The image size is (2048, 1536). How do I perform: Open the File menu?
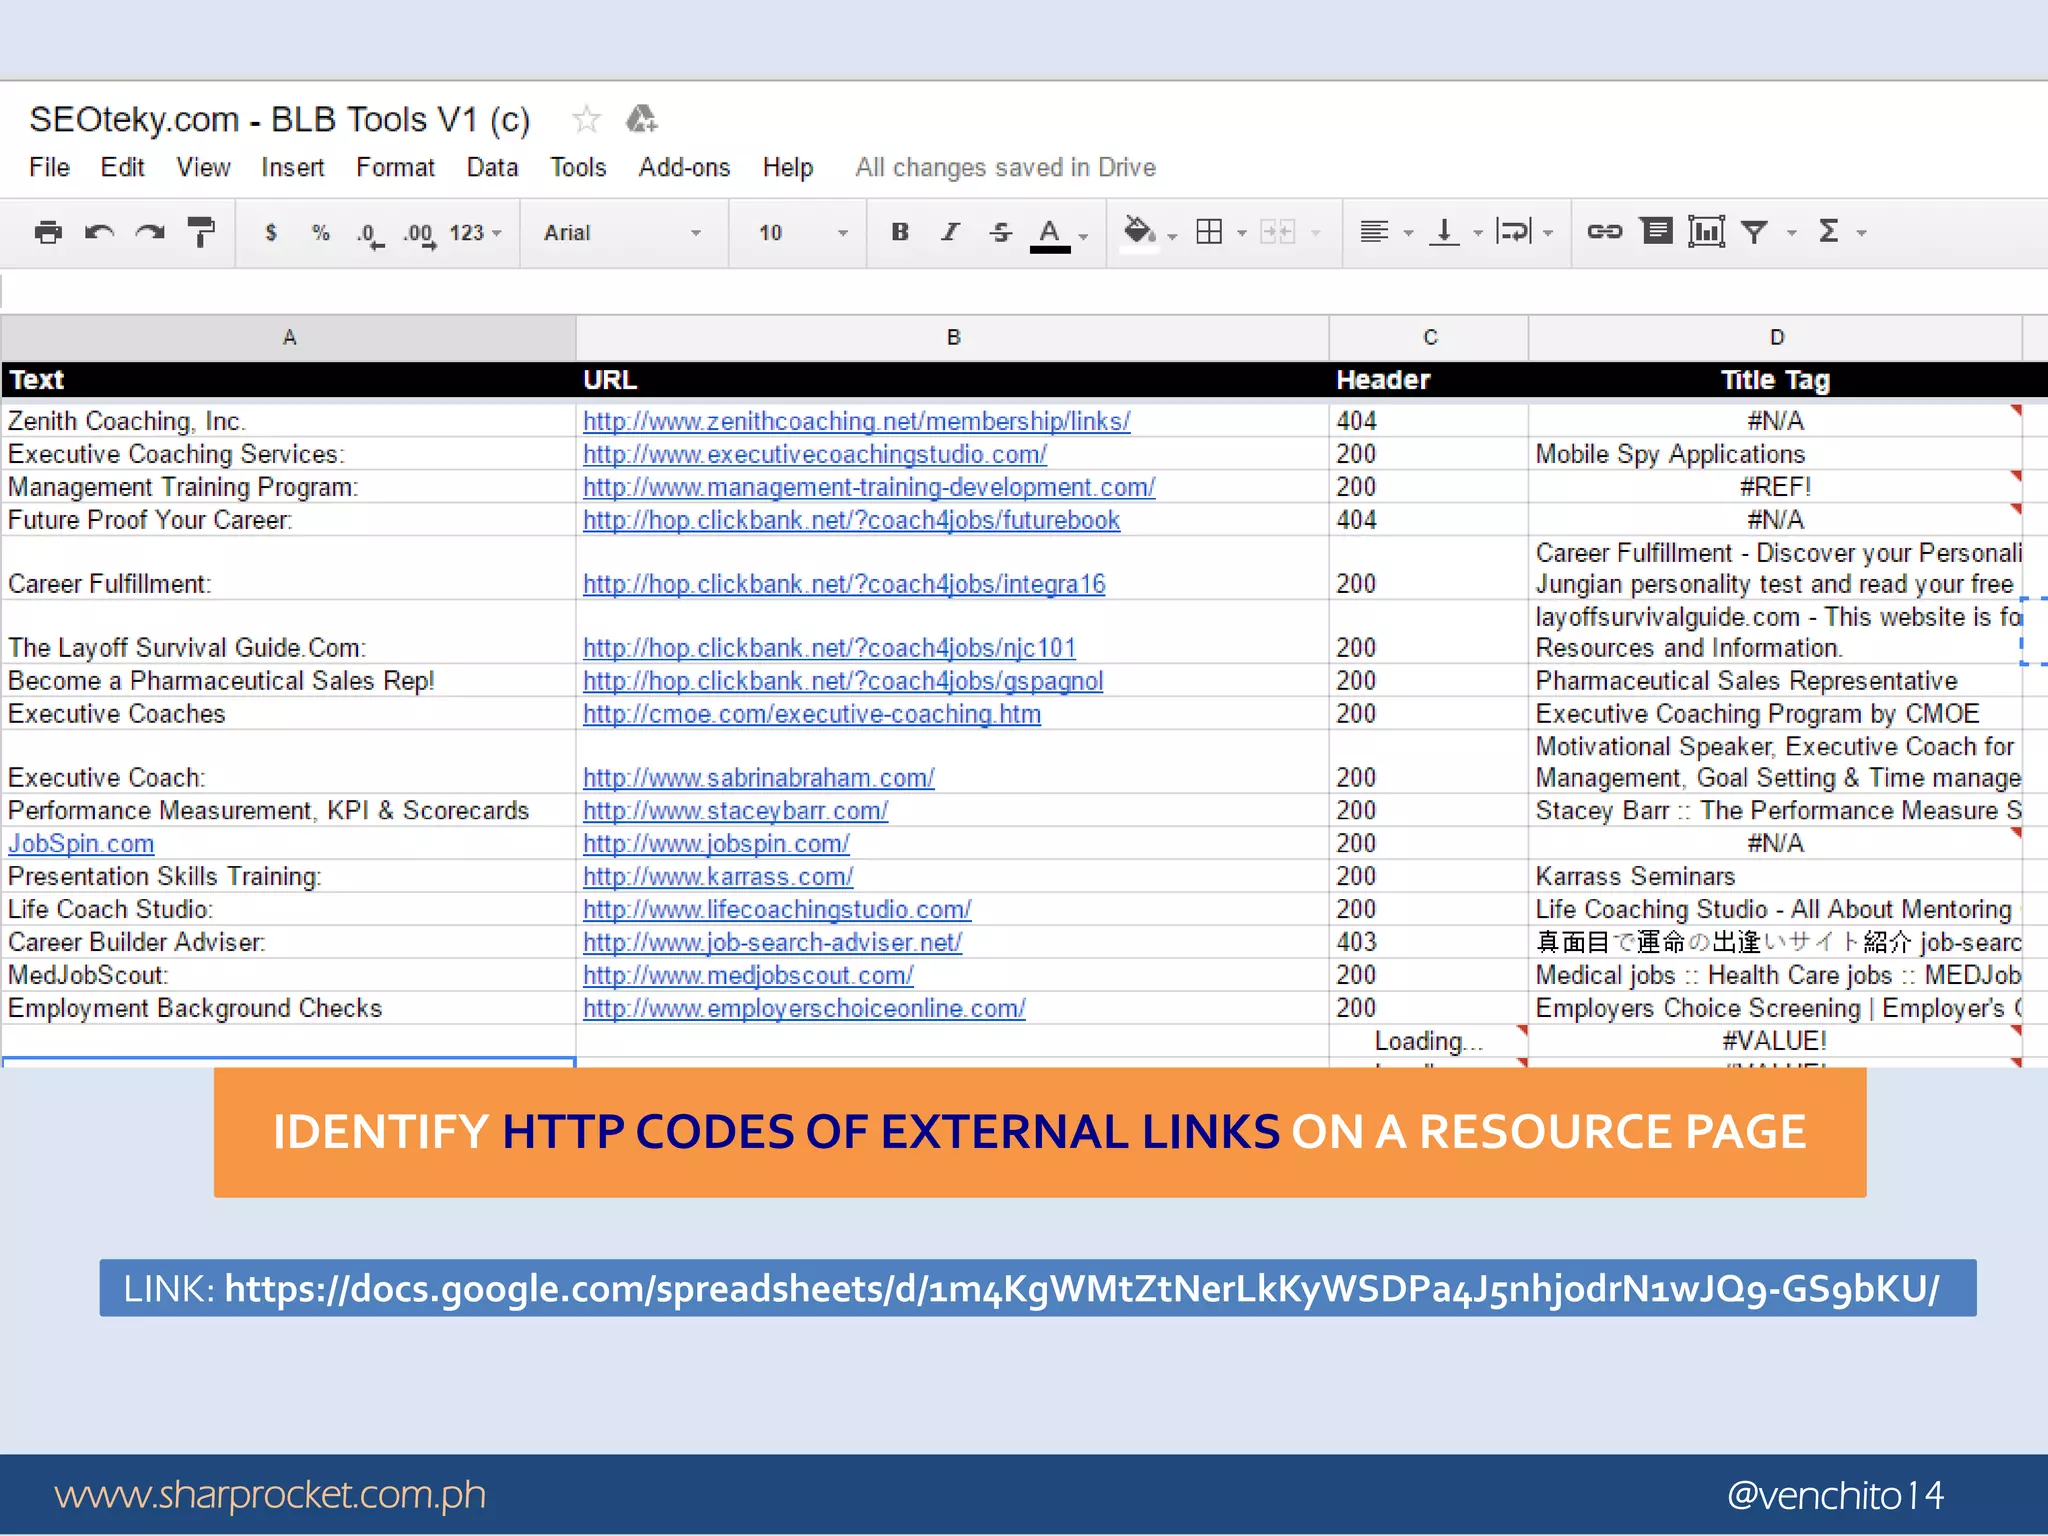click(x=49, y=167)
